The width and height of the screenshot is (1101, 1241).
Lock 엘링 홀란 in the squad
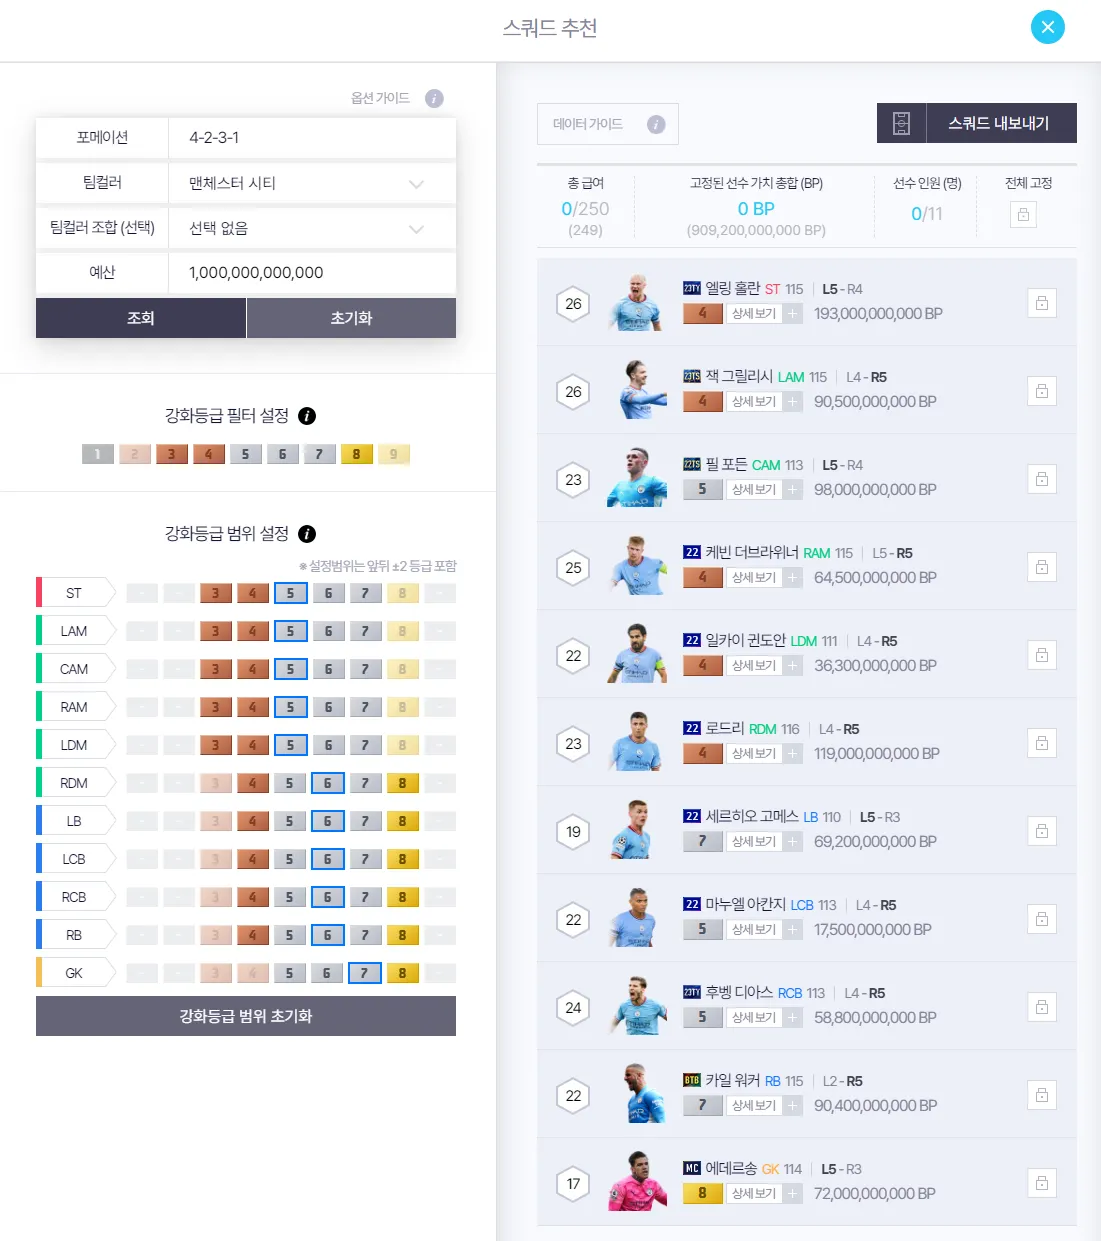click(x=1041, y=303)
